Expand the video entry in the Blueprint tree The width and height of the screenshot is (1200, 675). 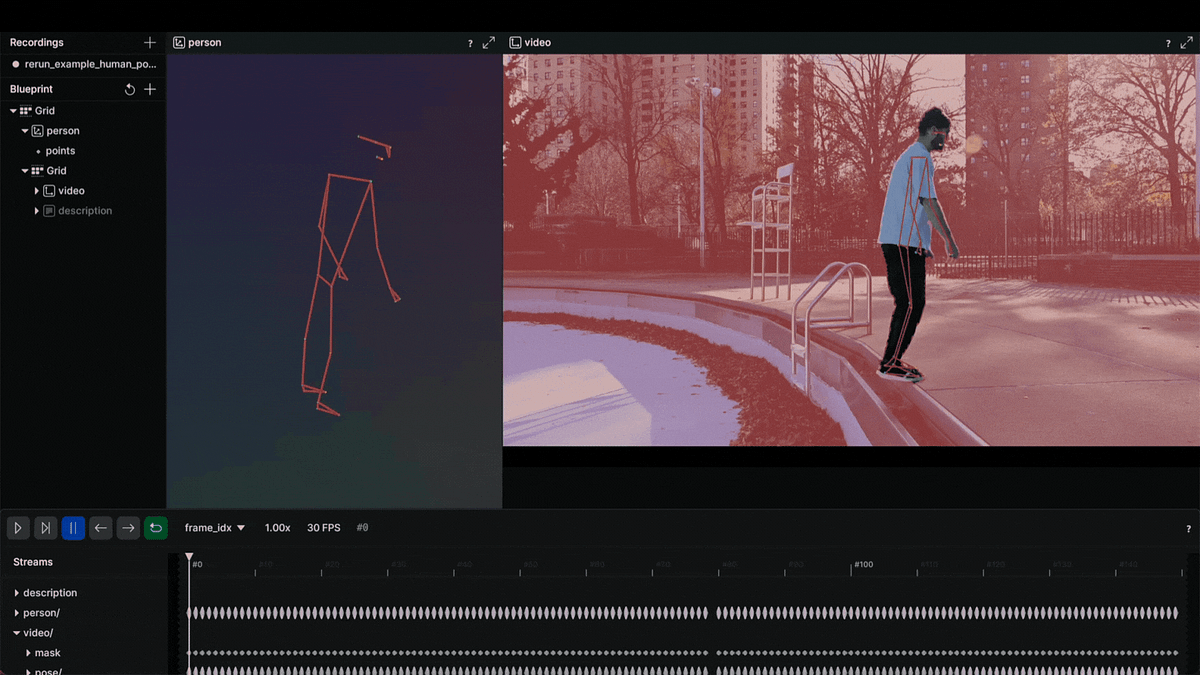coord(36,190)
